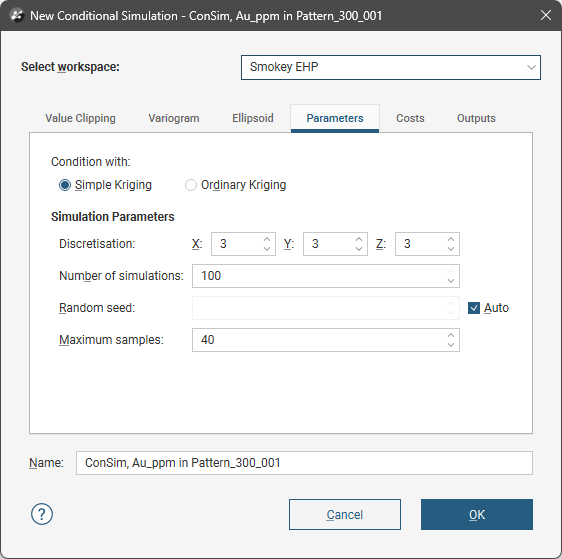This screenshot has width=562, height=559.
Task: Close the New Conditional Simulation dialog
Action: click(x=546, y=15)
